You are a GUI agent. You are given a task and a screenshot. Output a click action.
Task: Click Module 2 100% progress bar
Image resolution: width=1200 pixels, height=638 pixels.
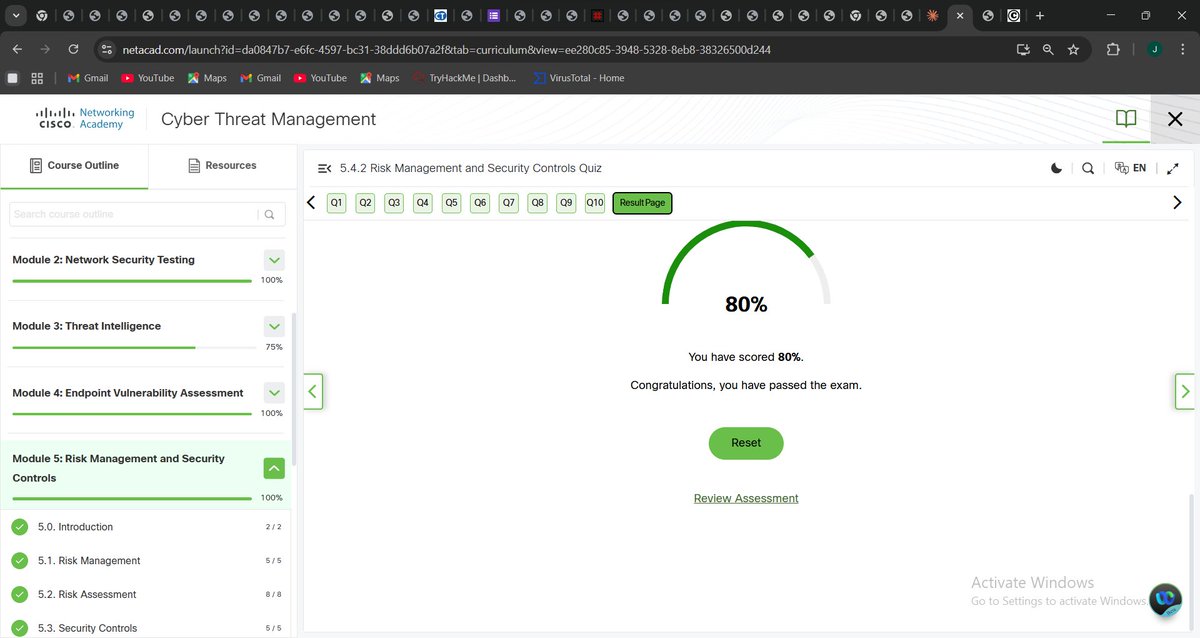click(132, 281)
